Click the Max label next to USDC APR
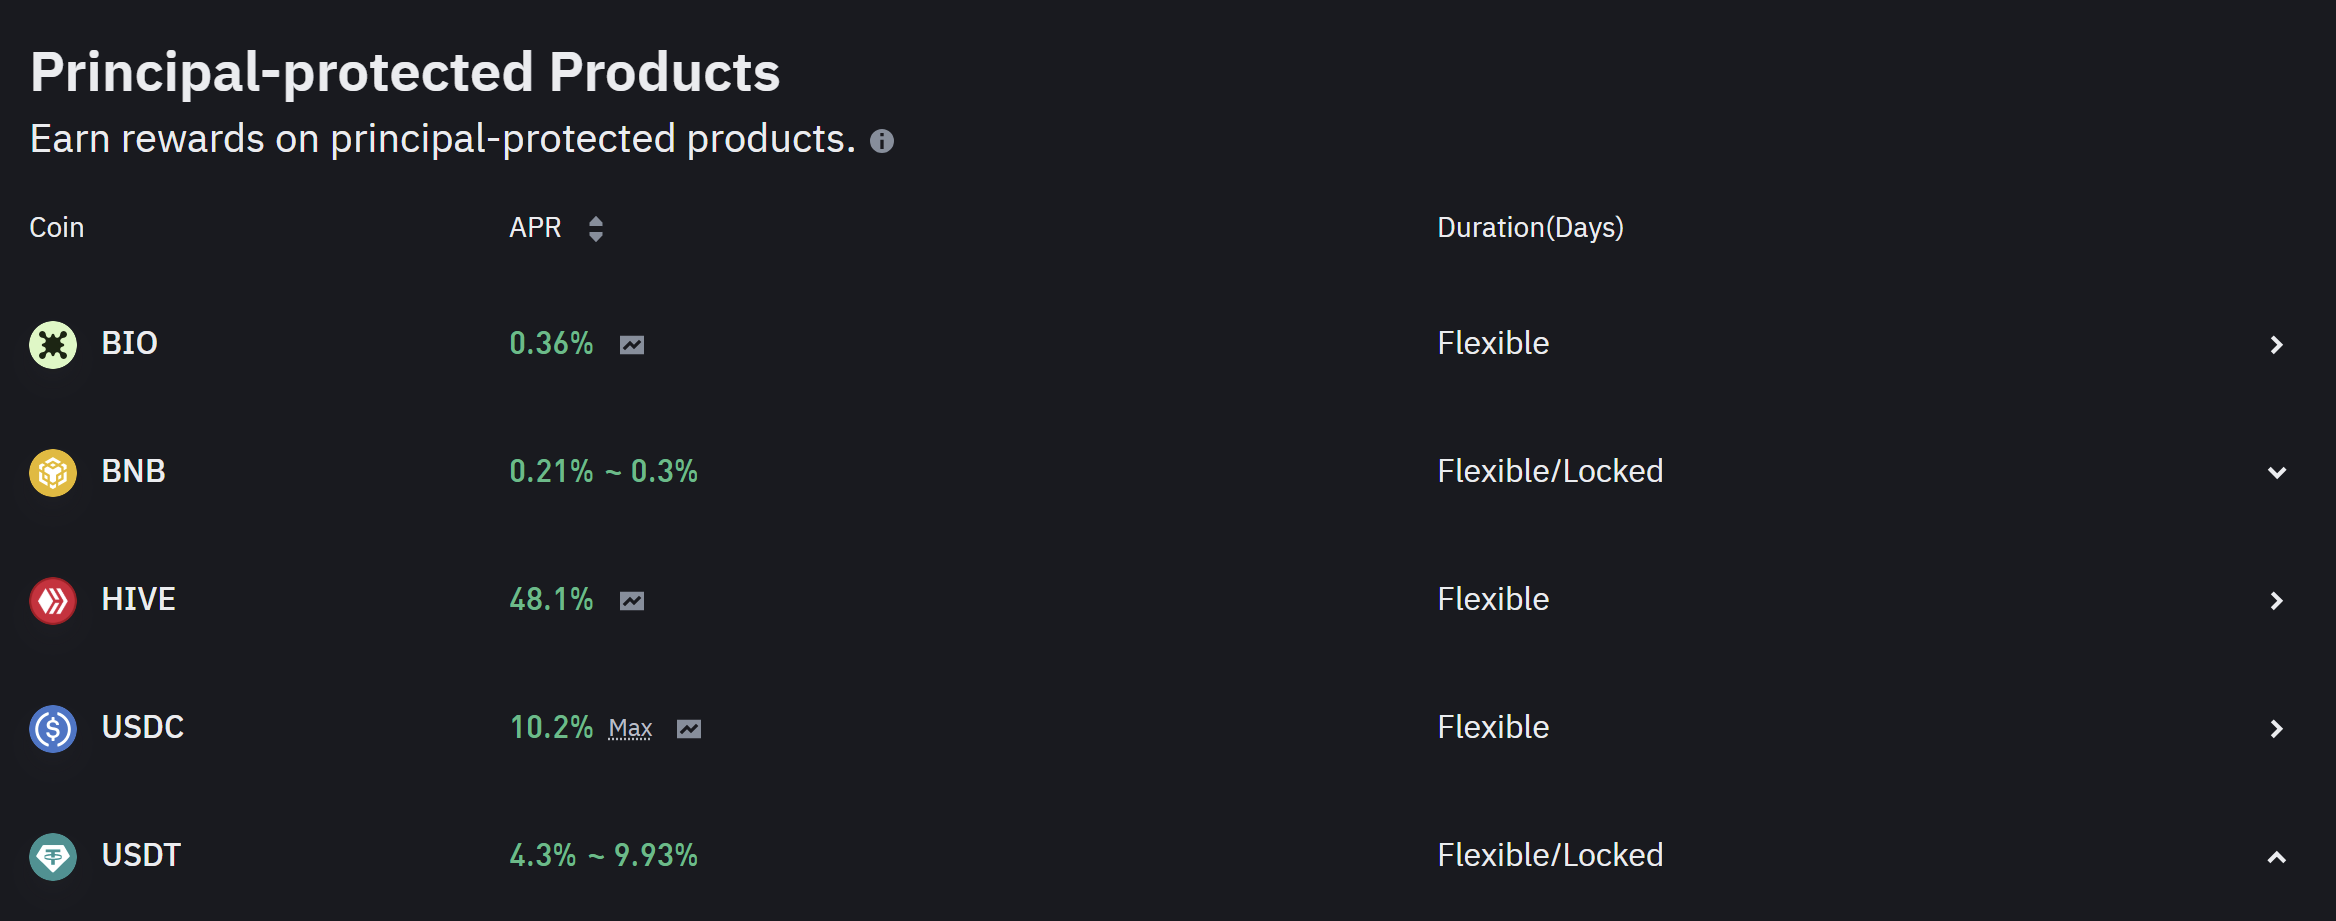 (630, 729)
